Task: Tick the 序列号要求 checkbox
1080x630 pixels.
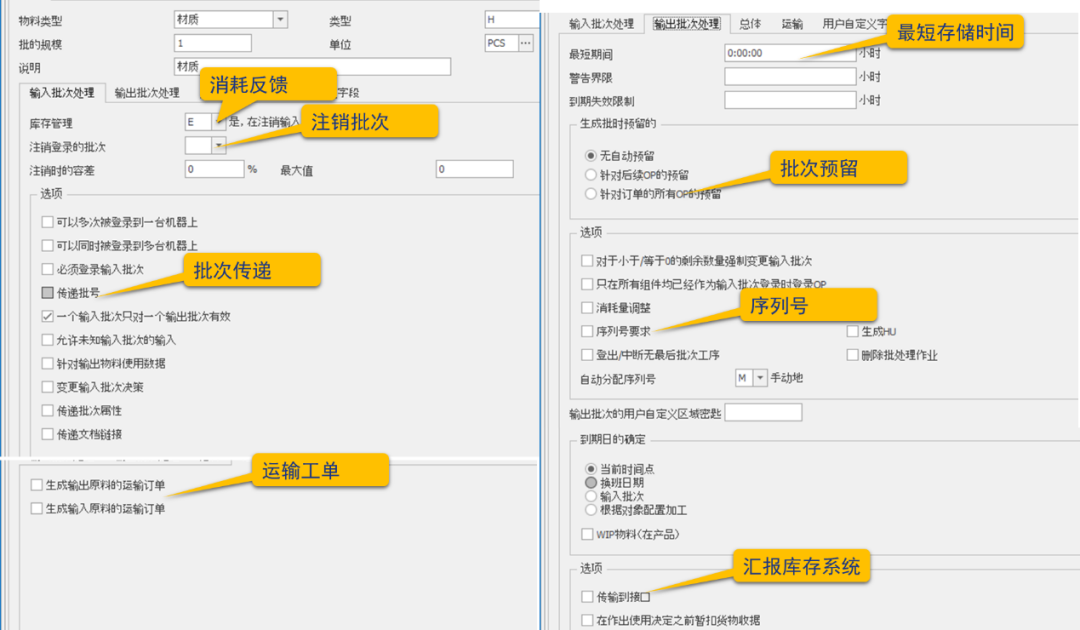Action: coord(587,331)
